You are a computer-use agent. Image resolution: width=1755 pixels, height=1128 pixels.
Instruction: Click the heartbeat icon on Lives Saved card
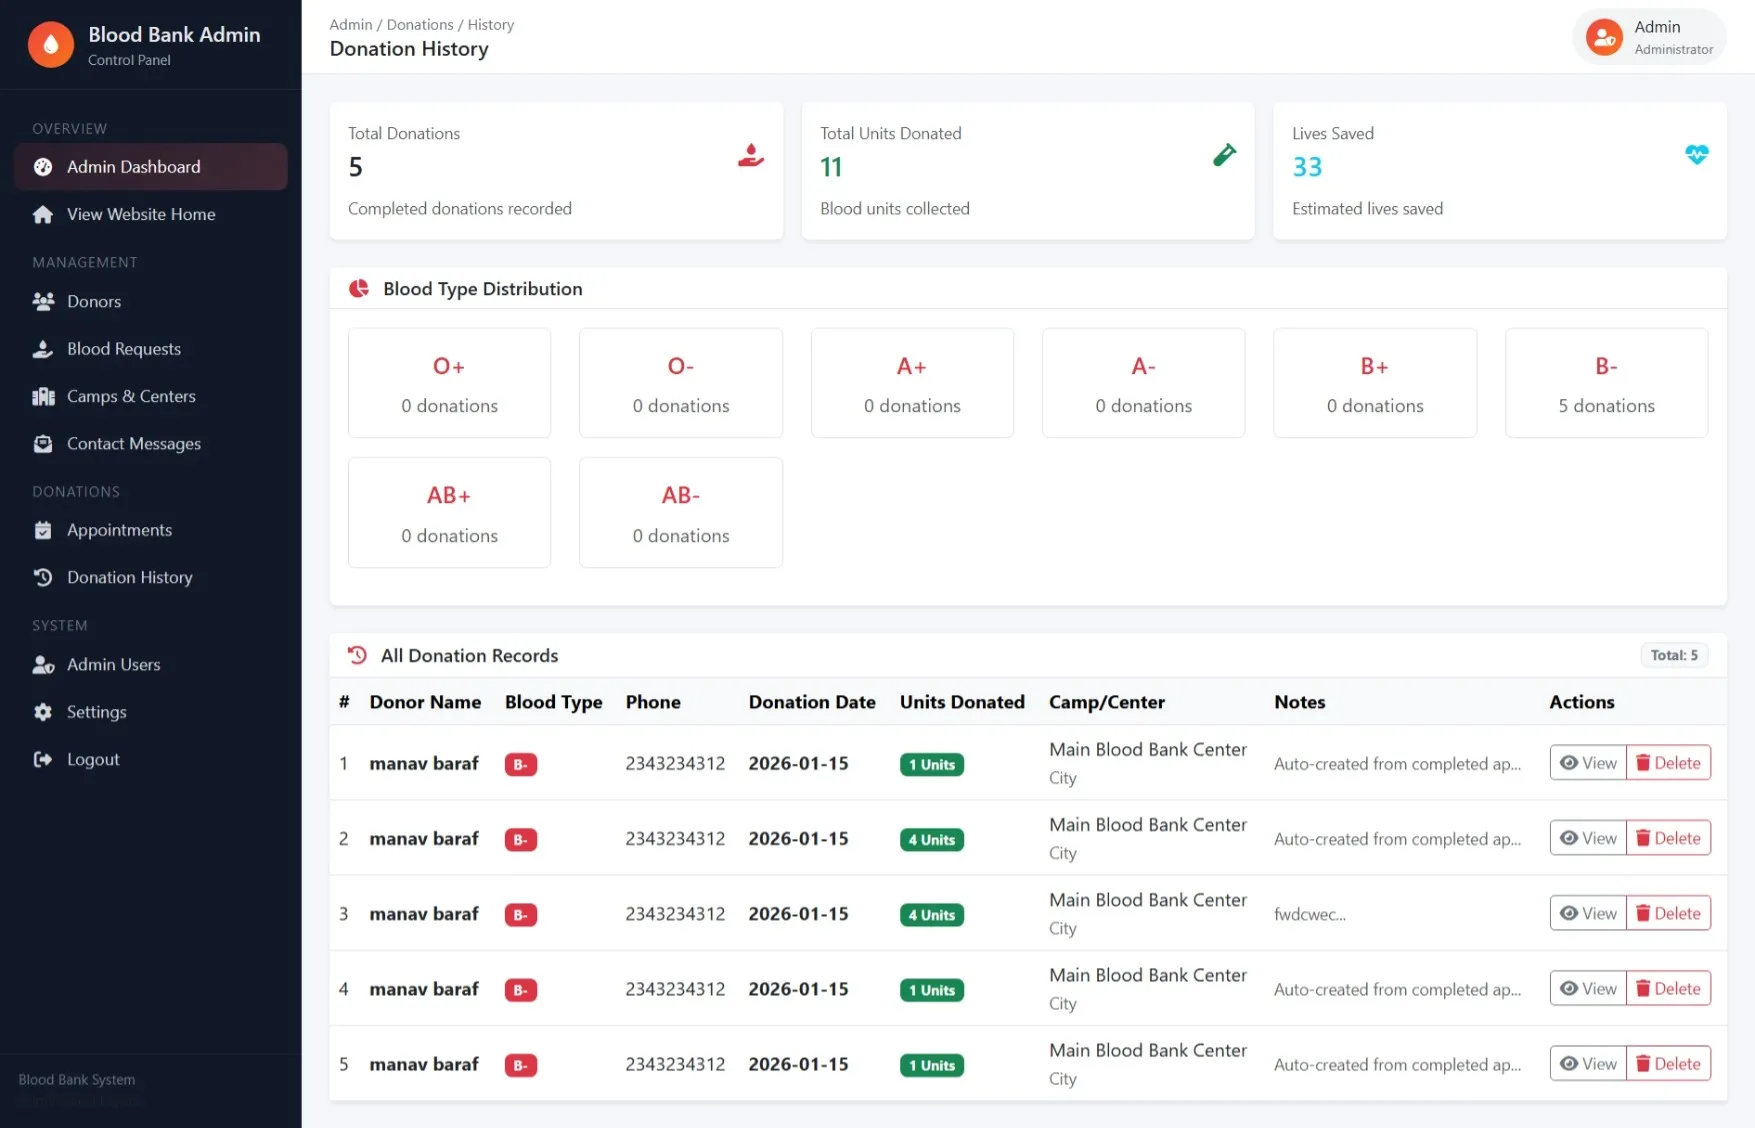[1697, 154]
